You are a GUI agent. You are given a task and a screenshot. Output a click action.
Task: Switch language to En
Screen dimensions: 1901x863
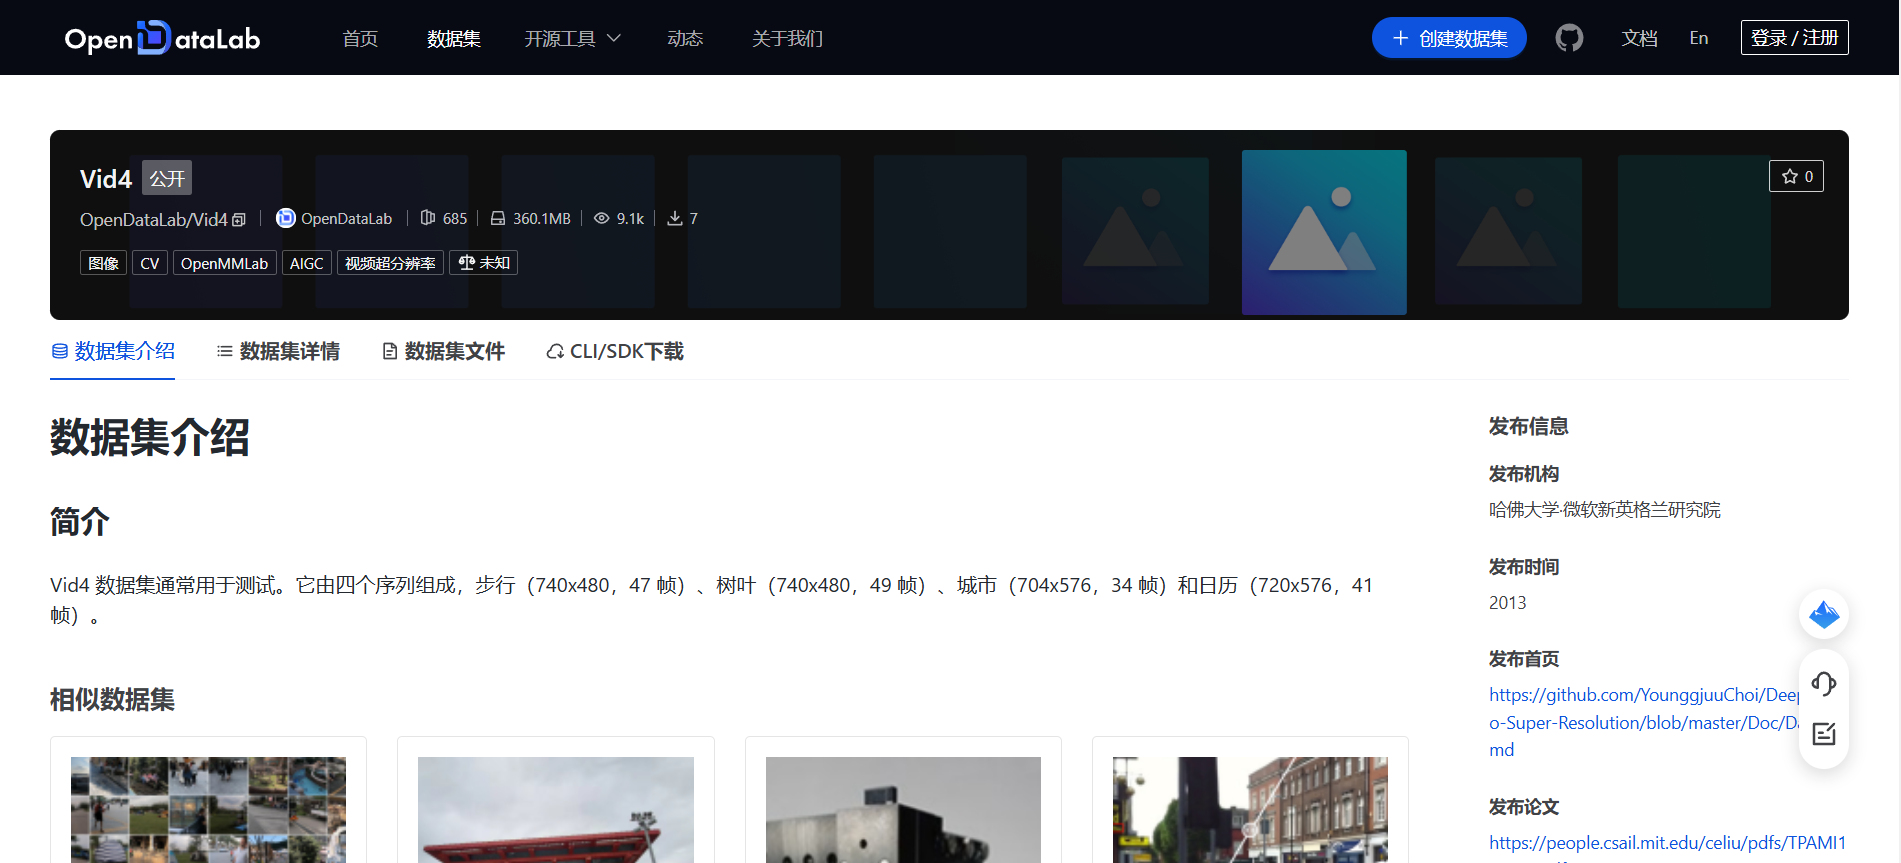pyautogui.click(x=1698, y=38)
